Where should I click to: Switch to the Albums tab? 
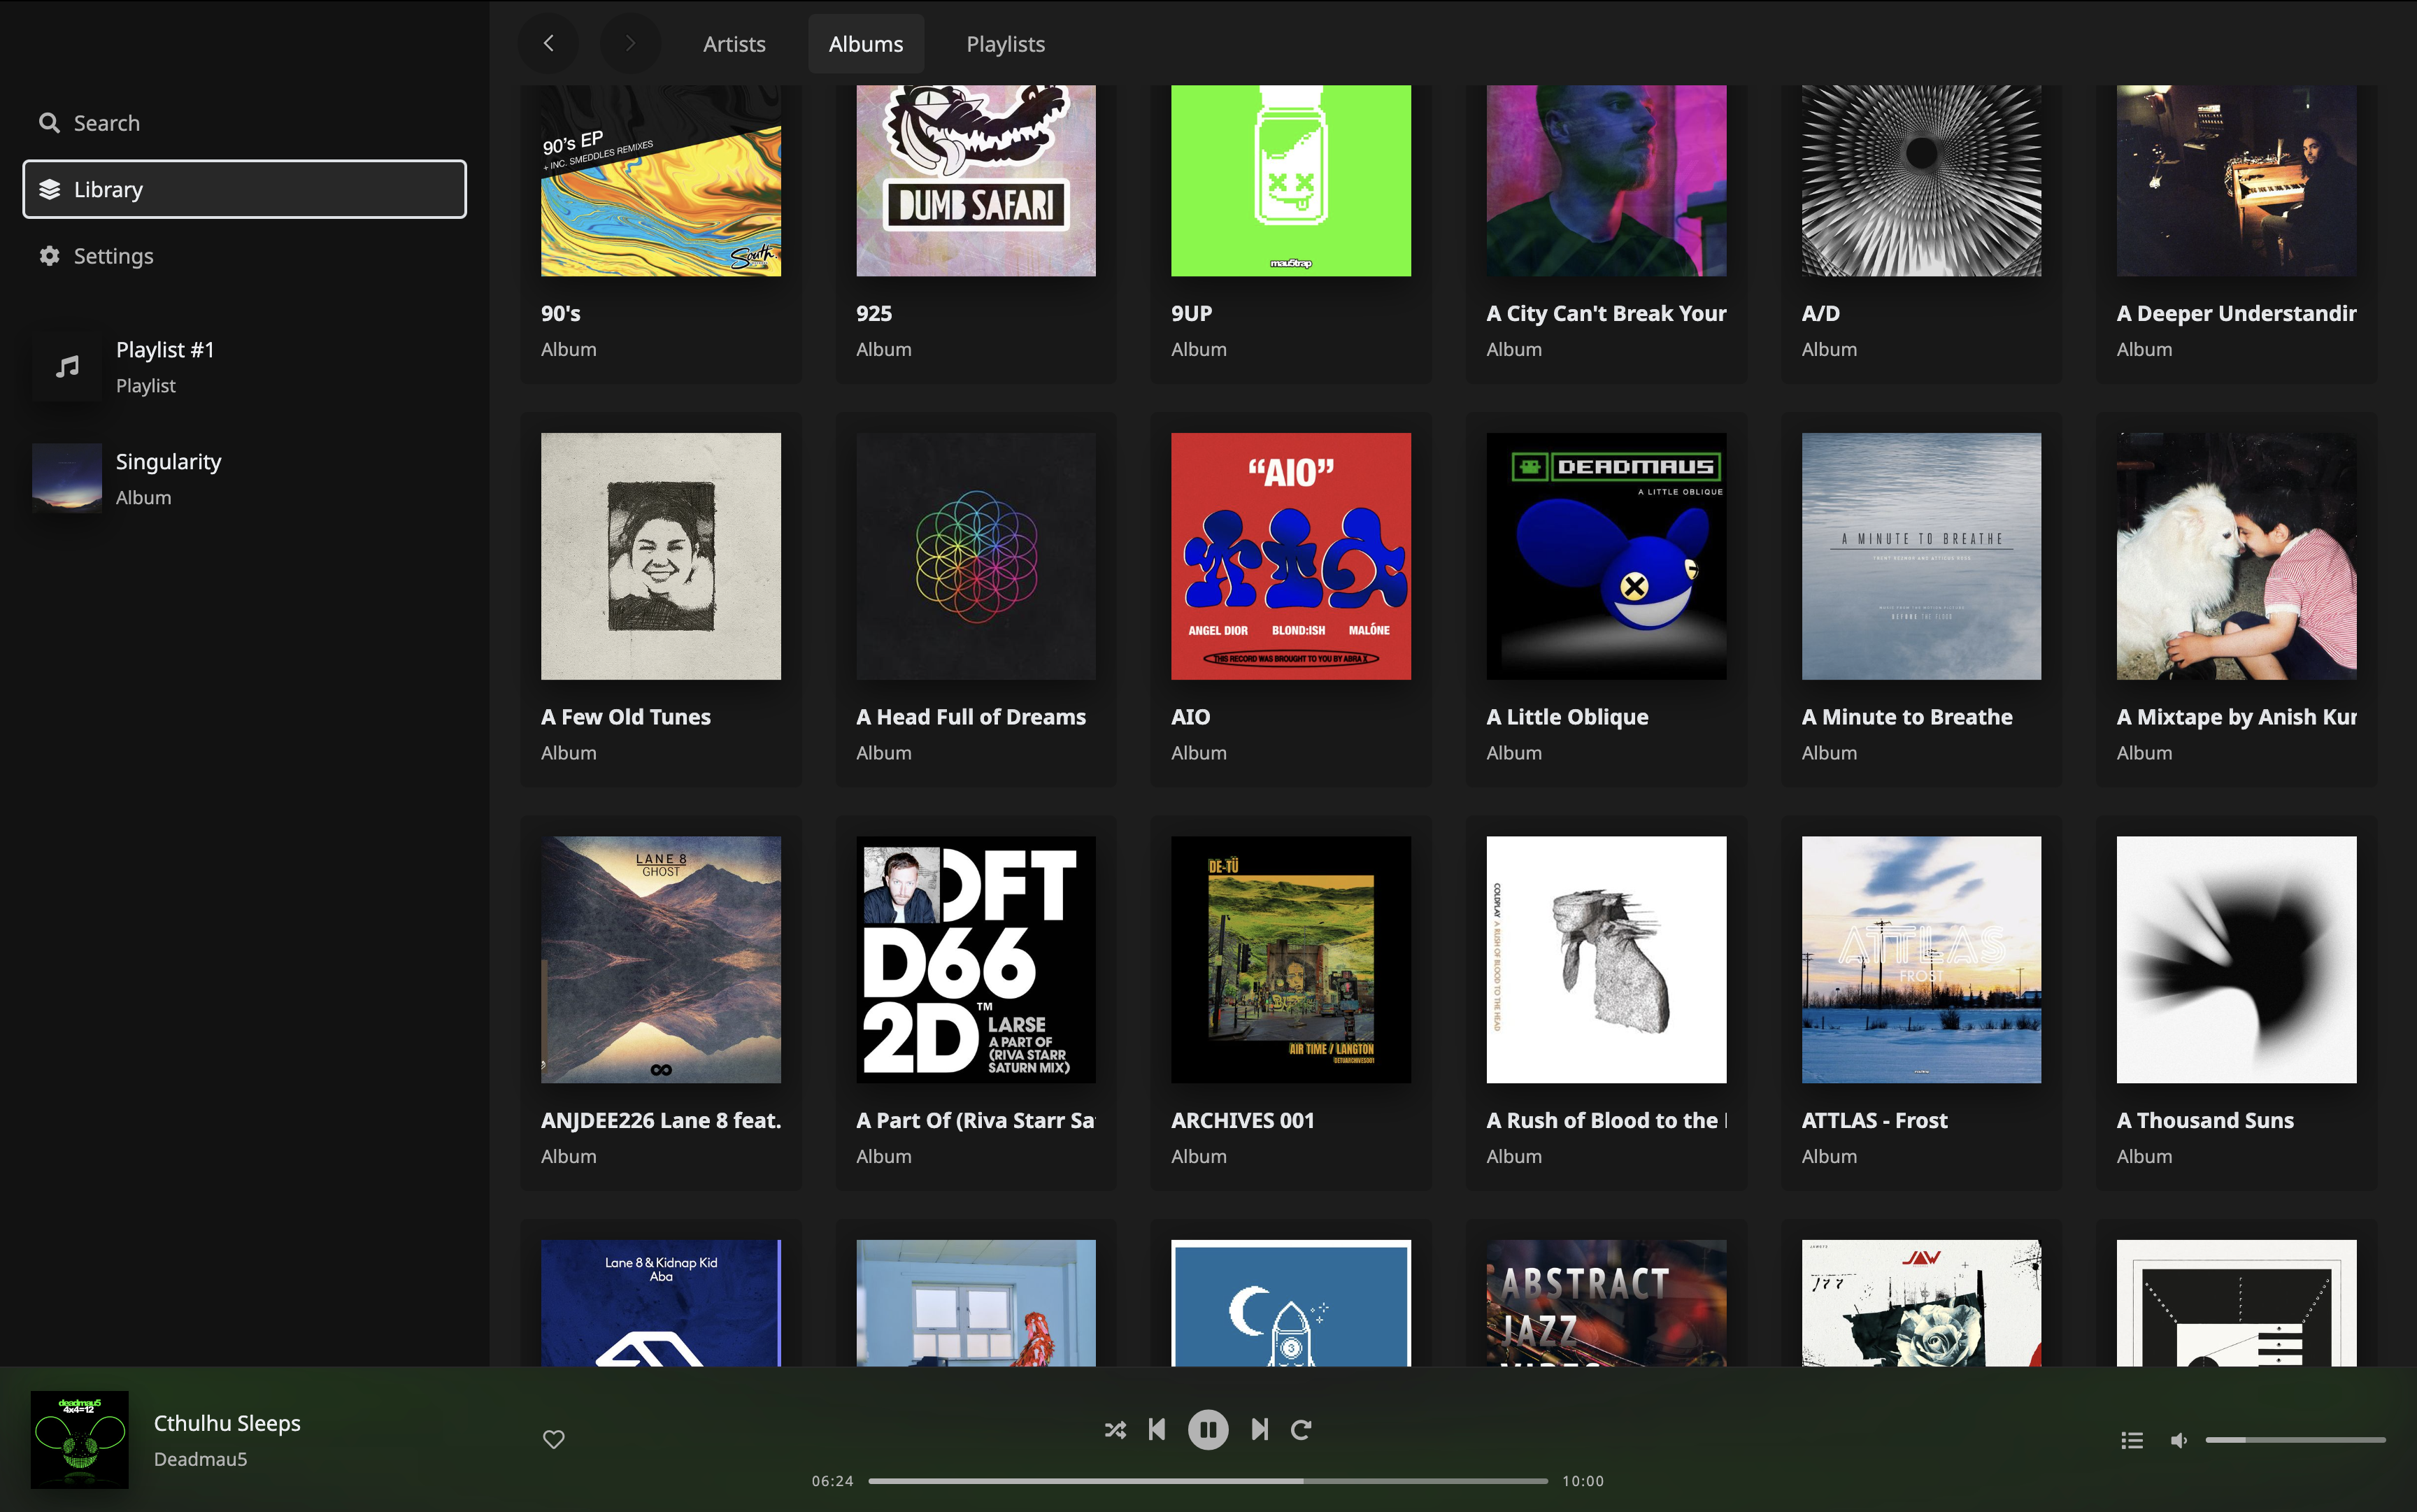866,44
